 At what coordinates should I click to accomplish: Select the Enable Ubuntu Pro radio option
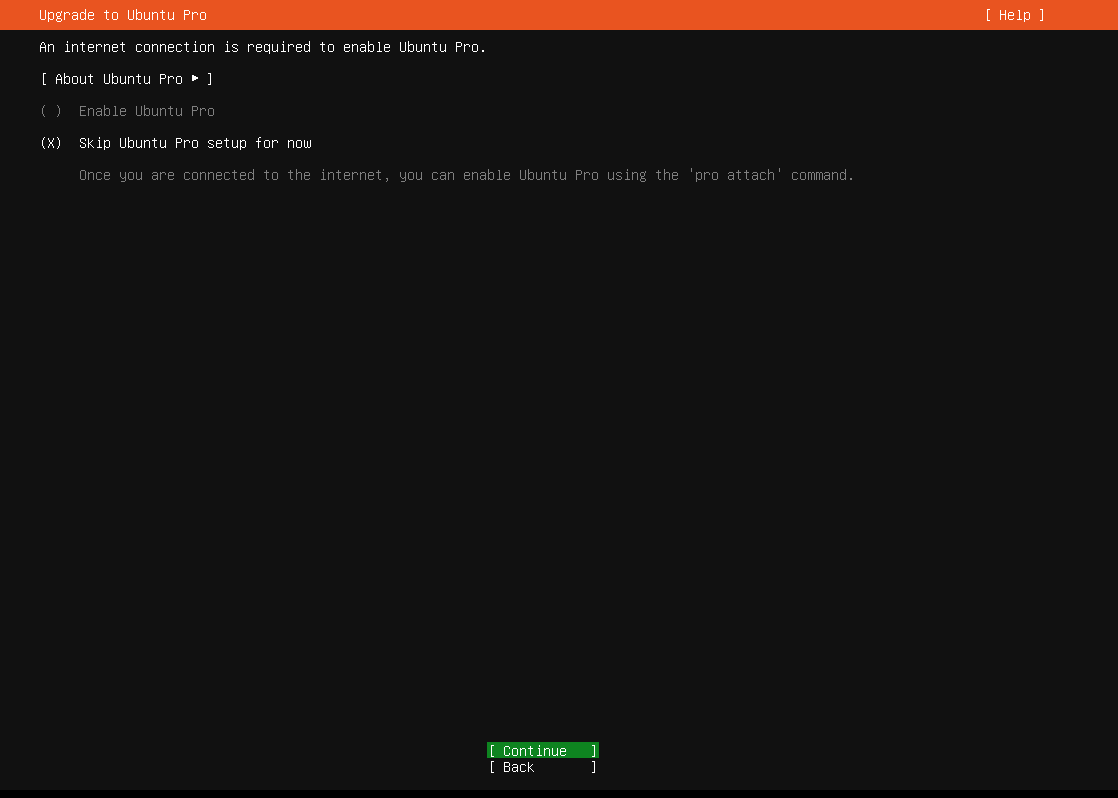128,111
